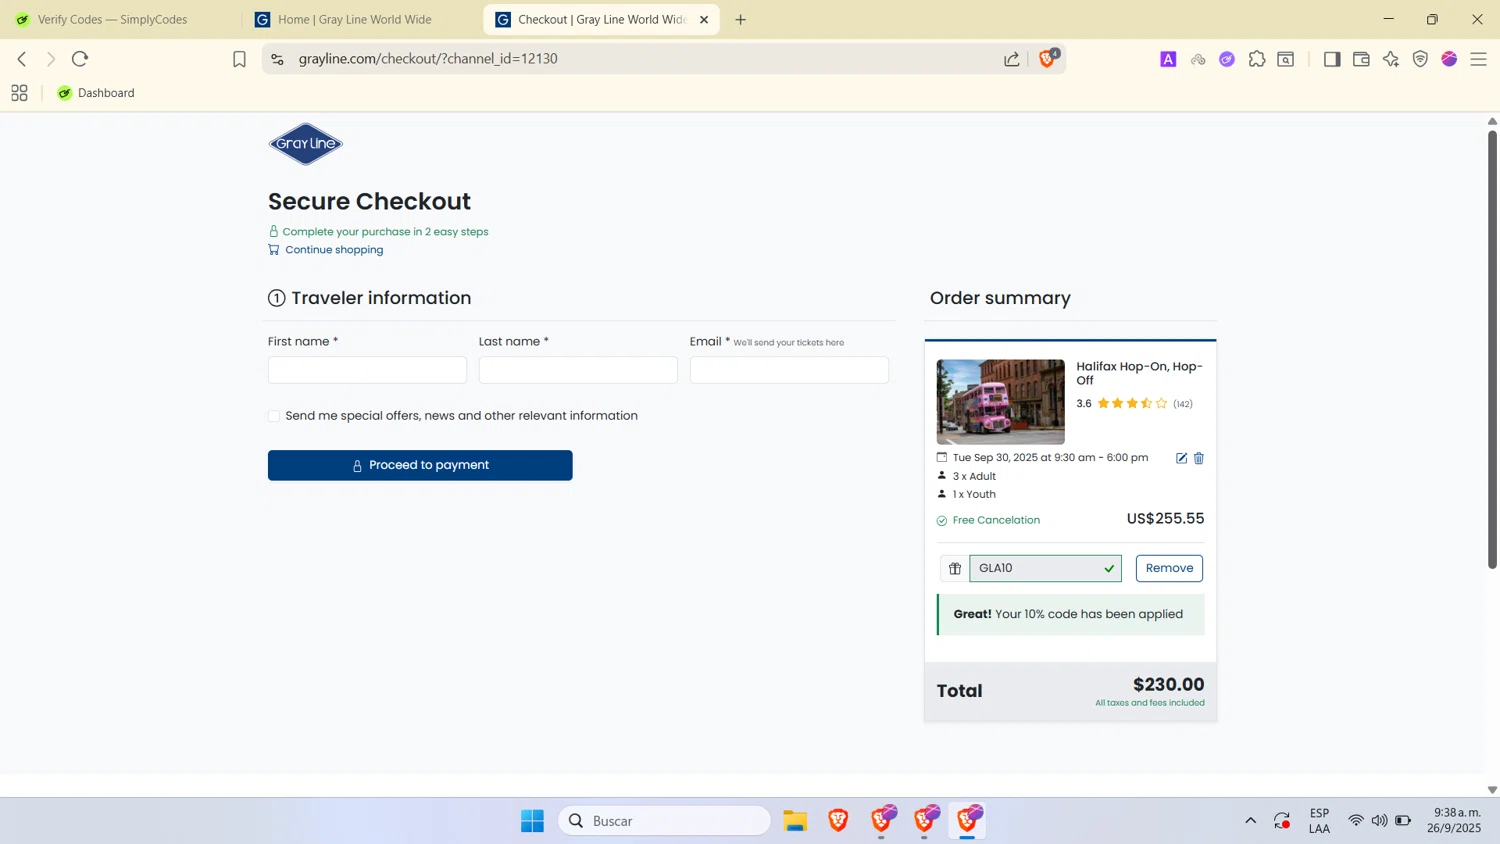Delete the Halifax tour with the trash icon
Screen dimensions: 1500x844
pos(1199,458)
